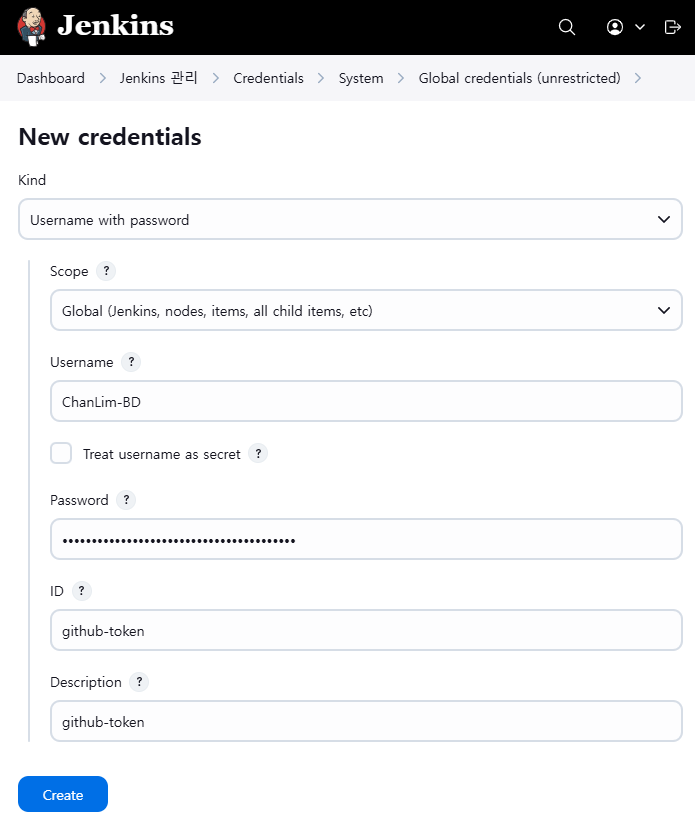Open help for Username field
This screenshot has height=830, width=695.
pyautogui.click(x=131, y=362)
